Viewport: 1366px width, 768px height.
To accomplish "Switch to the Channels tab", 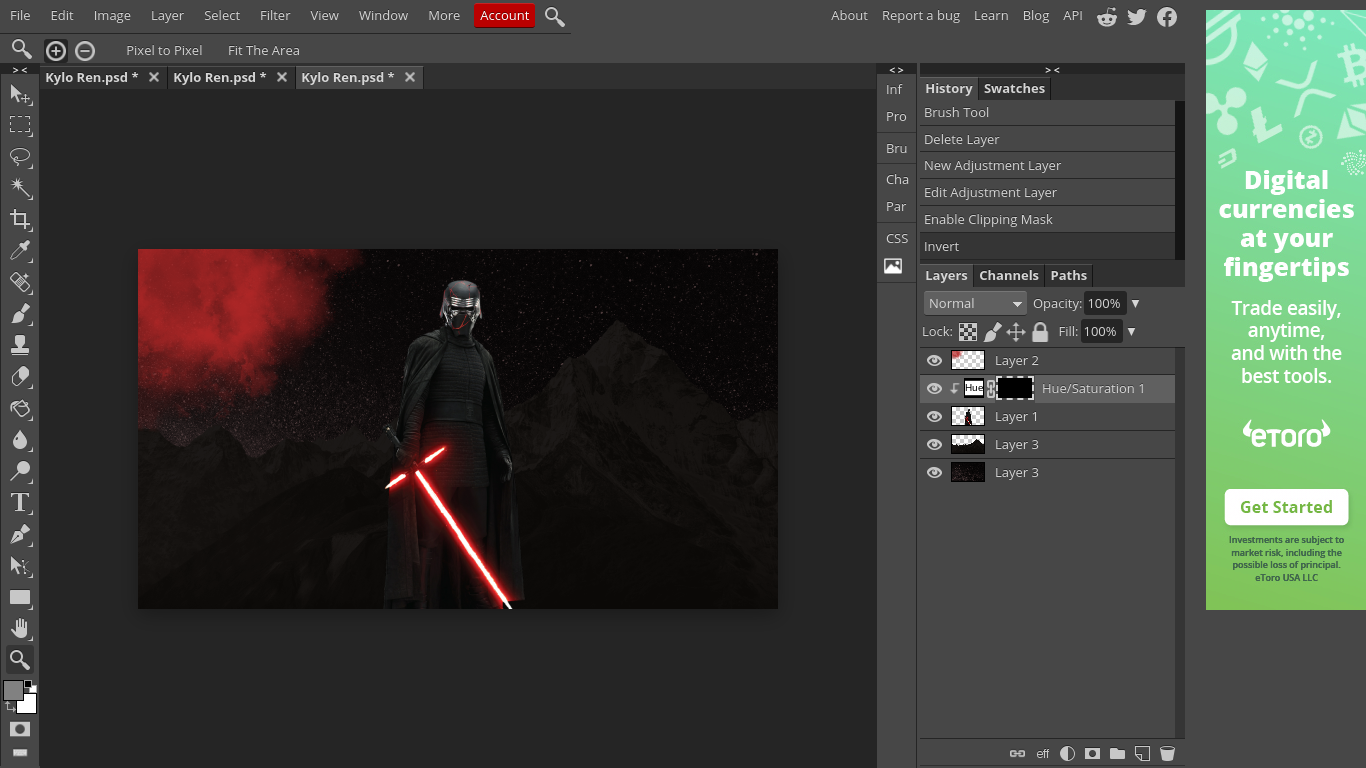I will 1009,275.
